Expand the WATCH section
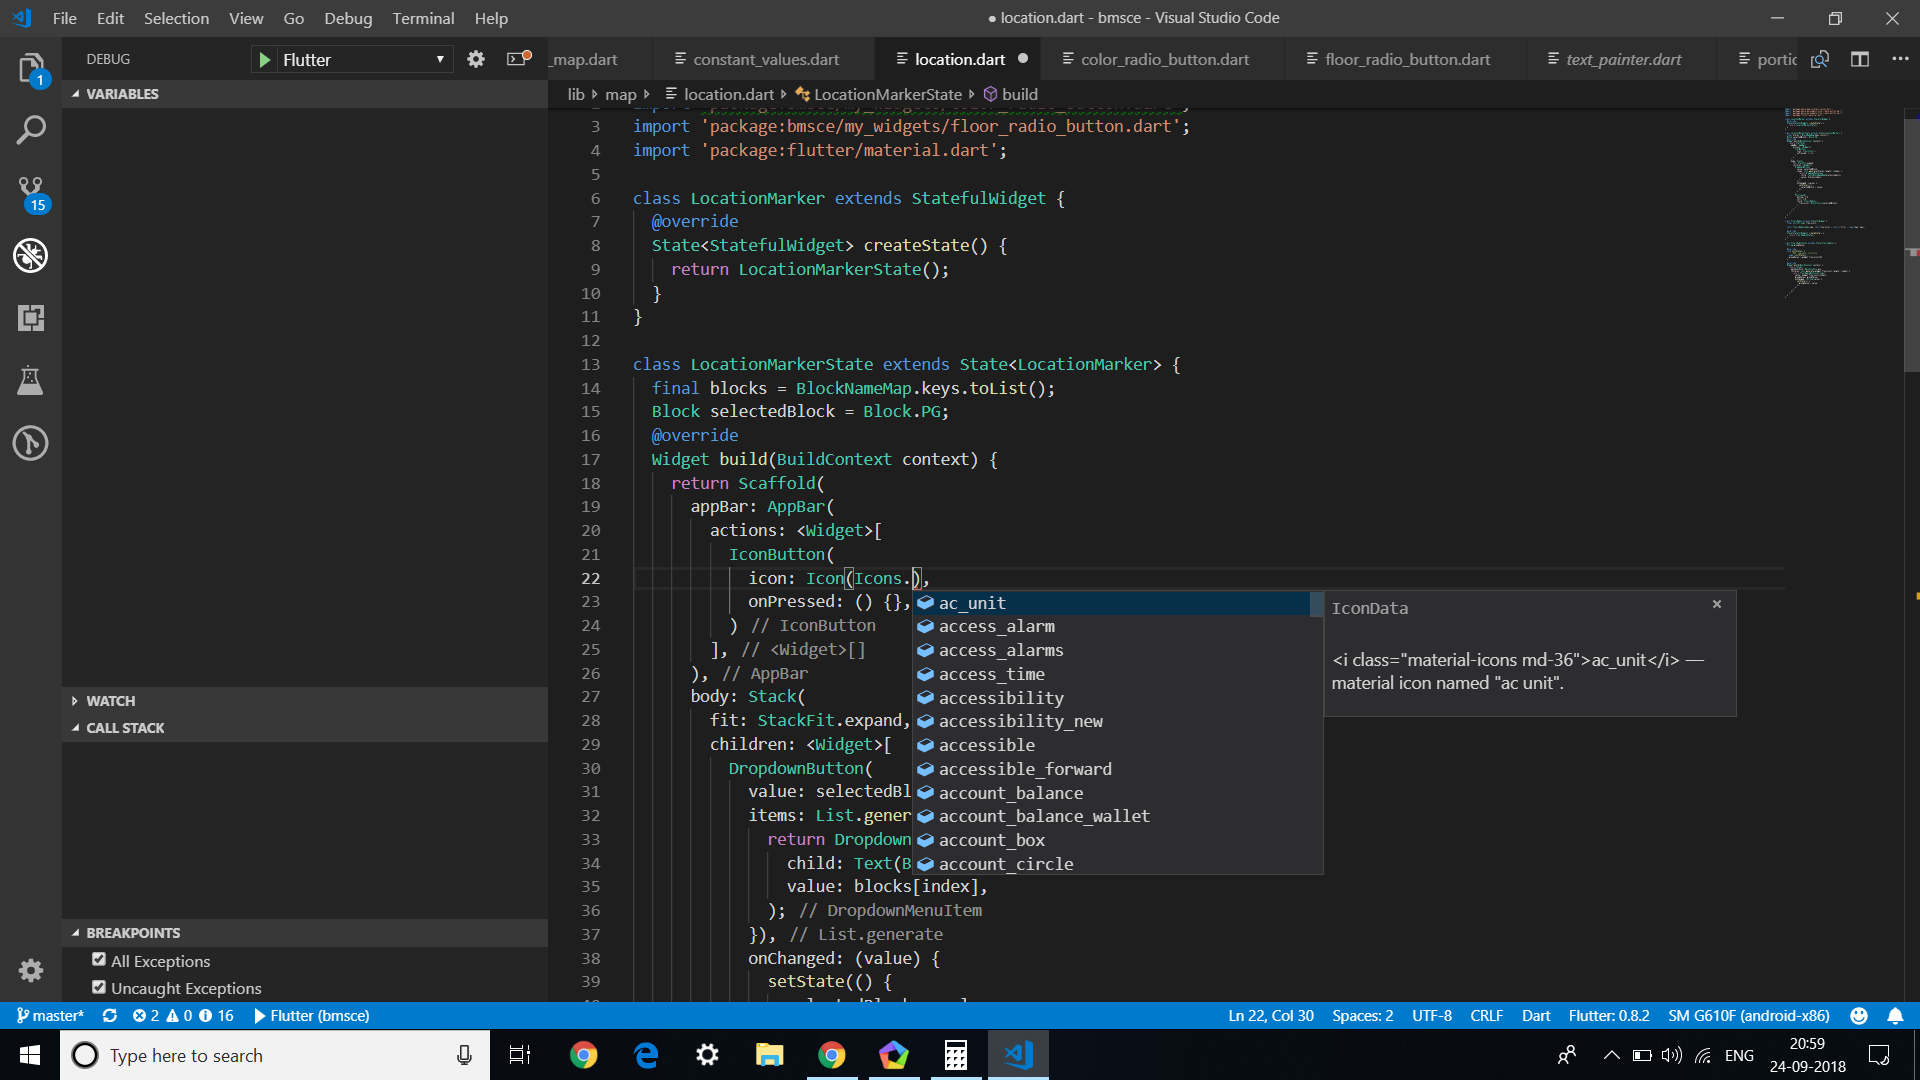1920x1080 pixels. coord(76,700)
